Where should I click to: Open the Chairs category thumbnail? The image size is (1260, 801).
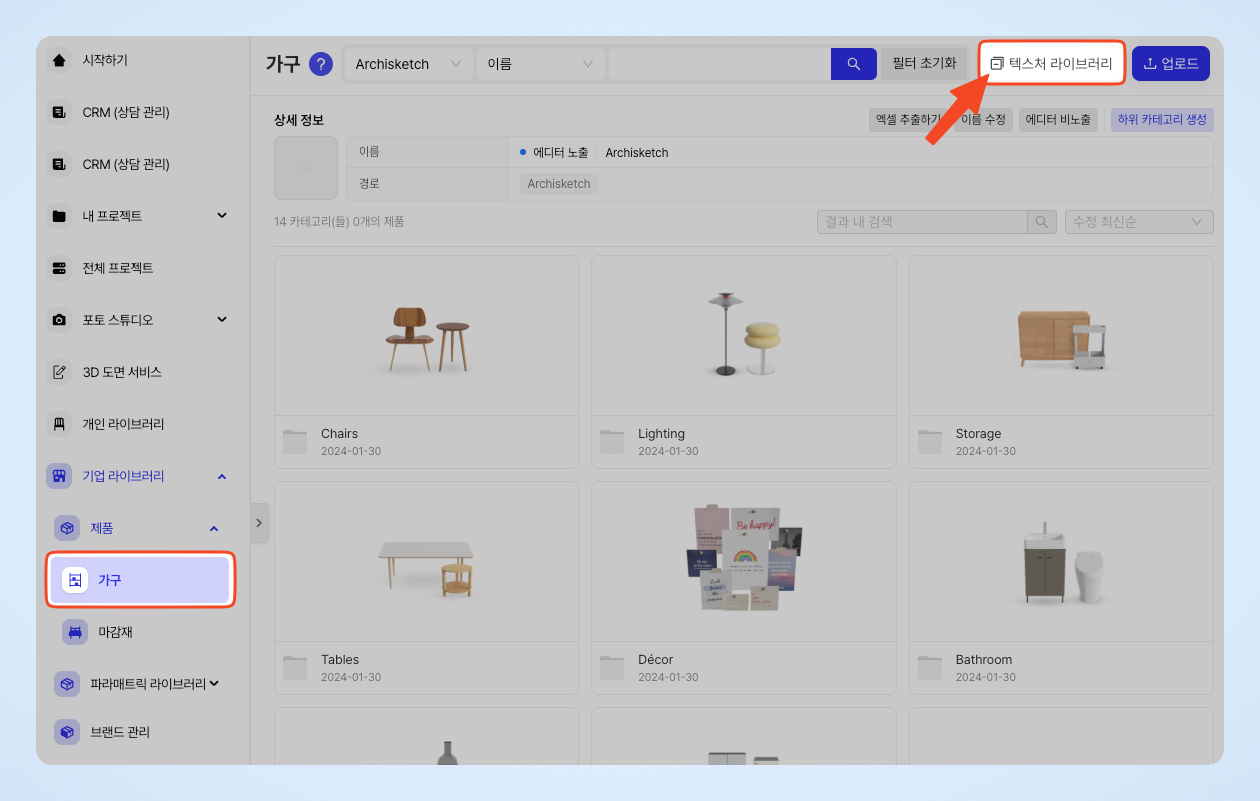427,336
